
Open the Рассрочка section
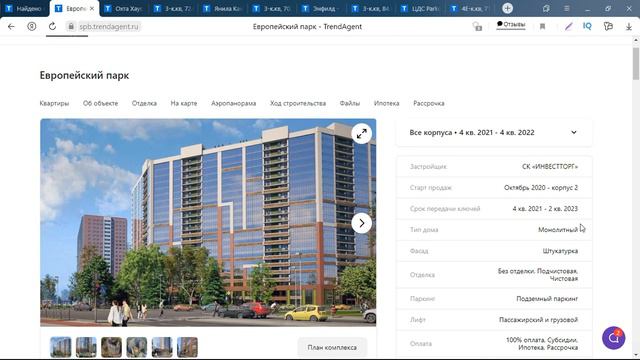pyautogui.click(x=429, y=103)
